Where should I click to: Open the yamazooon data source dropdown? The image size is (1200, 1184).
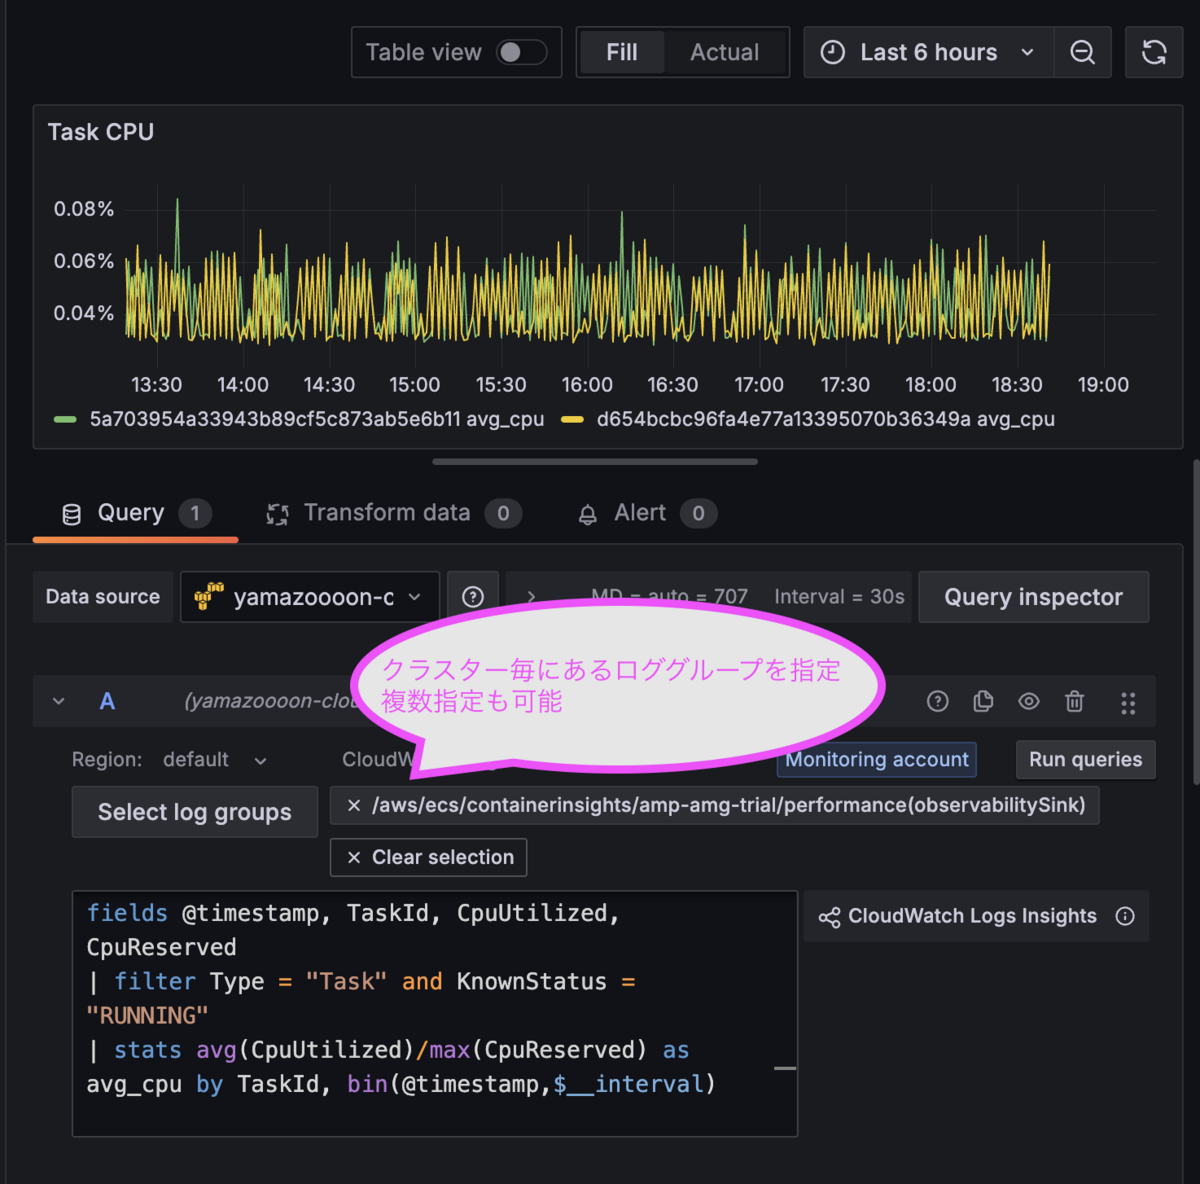[309, 597]
